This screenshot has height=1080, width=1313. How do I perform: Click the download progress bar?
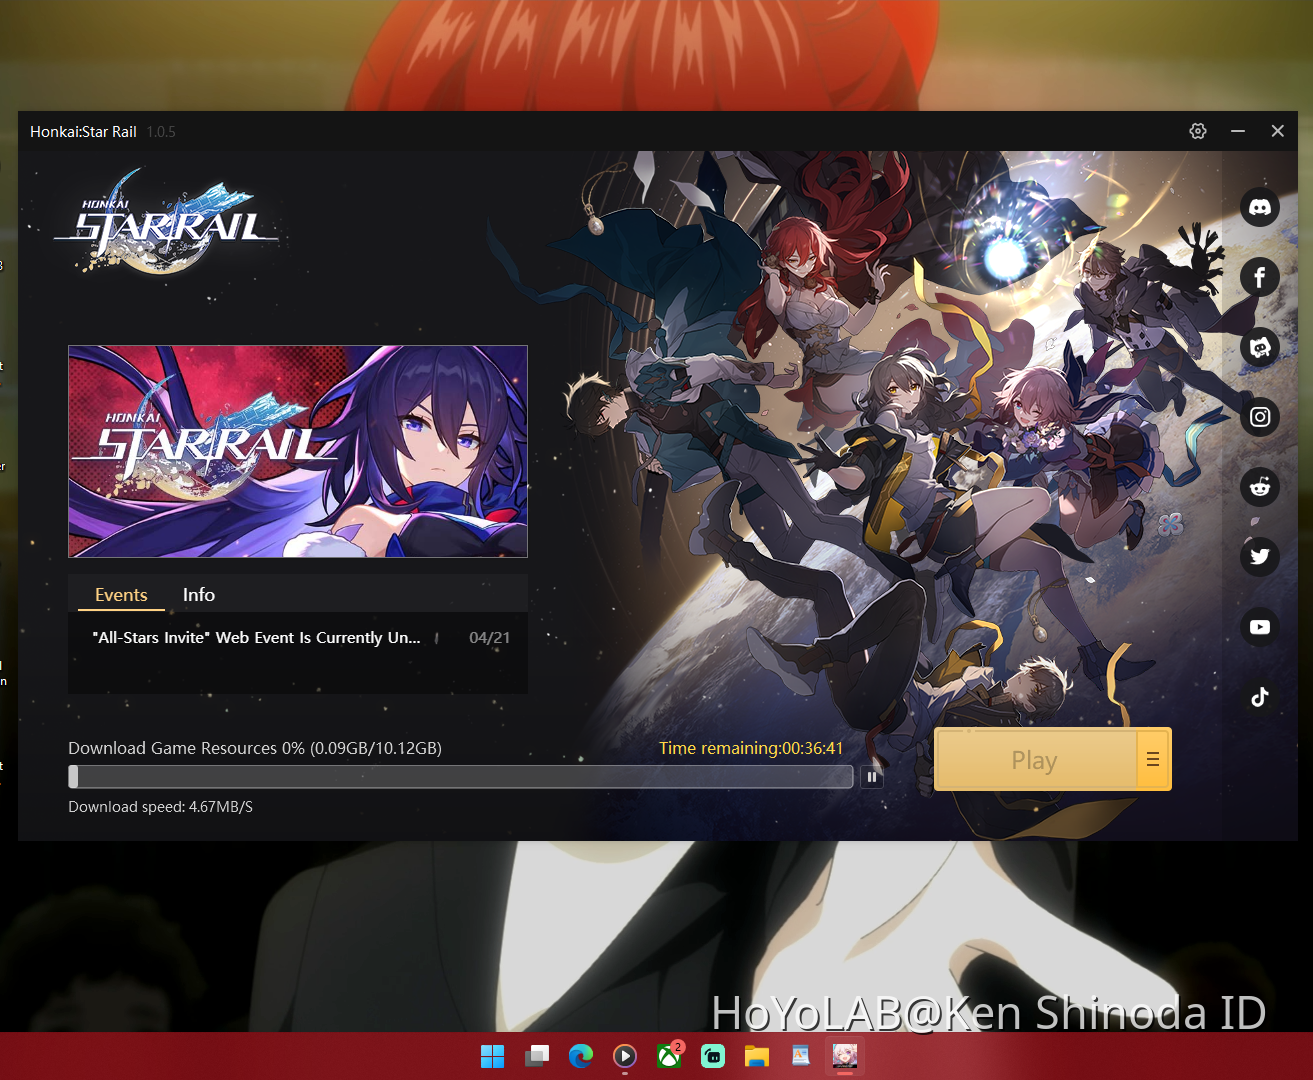click(460, 776)
